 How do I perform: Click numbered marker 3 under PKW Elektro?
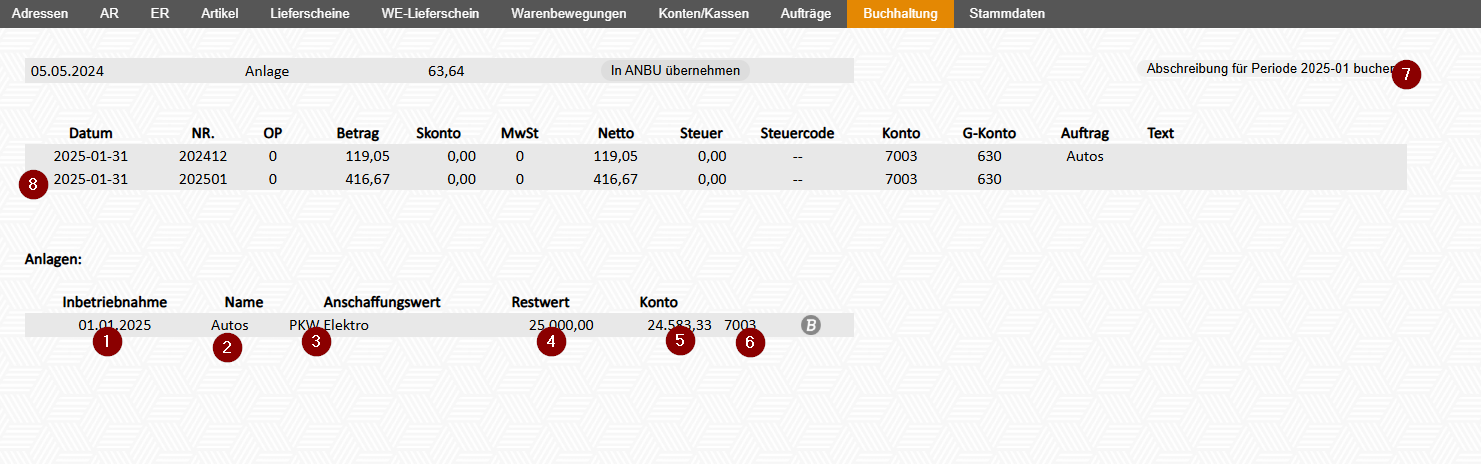coord(316,342)
